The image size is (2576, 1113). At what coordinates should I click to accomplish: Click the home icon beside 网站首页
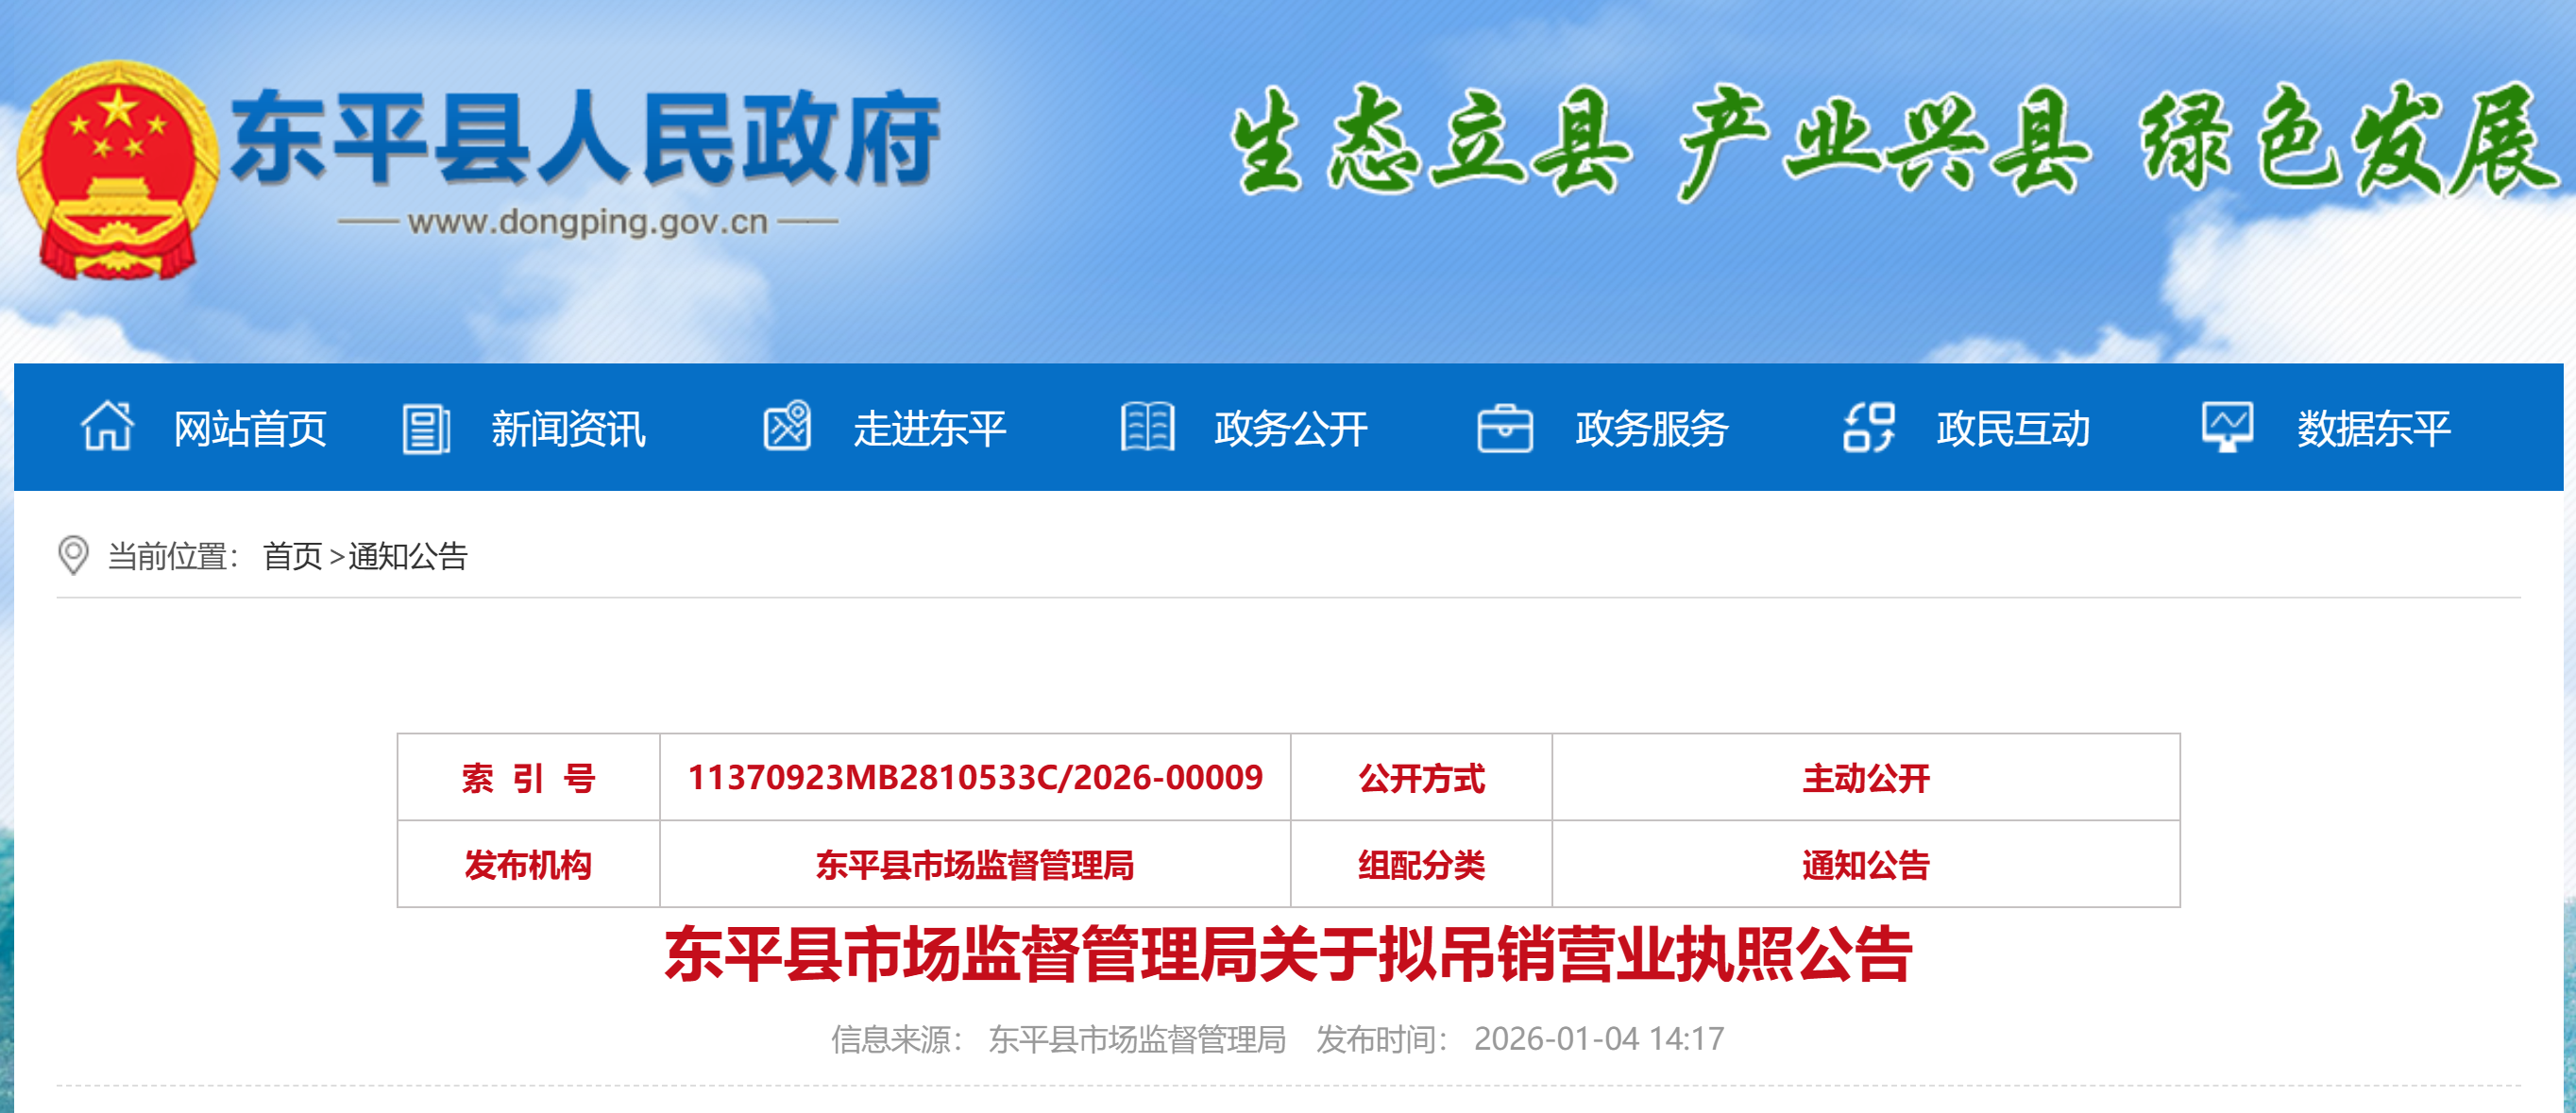[107, 427]
